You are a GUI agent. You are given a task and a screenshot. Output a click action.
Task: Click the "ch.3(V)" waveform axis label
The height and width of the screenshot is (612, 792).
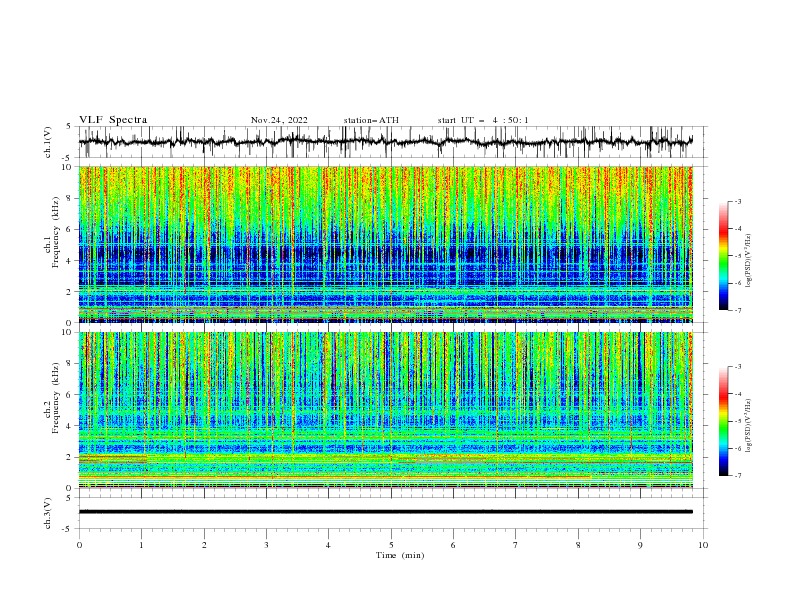pos(48,513)
